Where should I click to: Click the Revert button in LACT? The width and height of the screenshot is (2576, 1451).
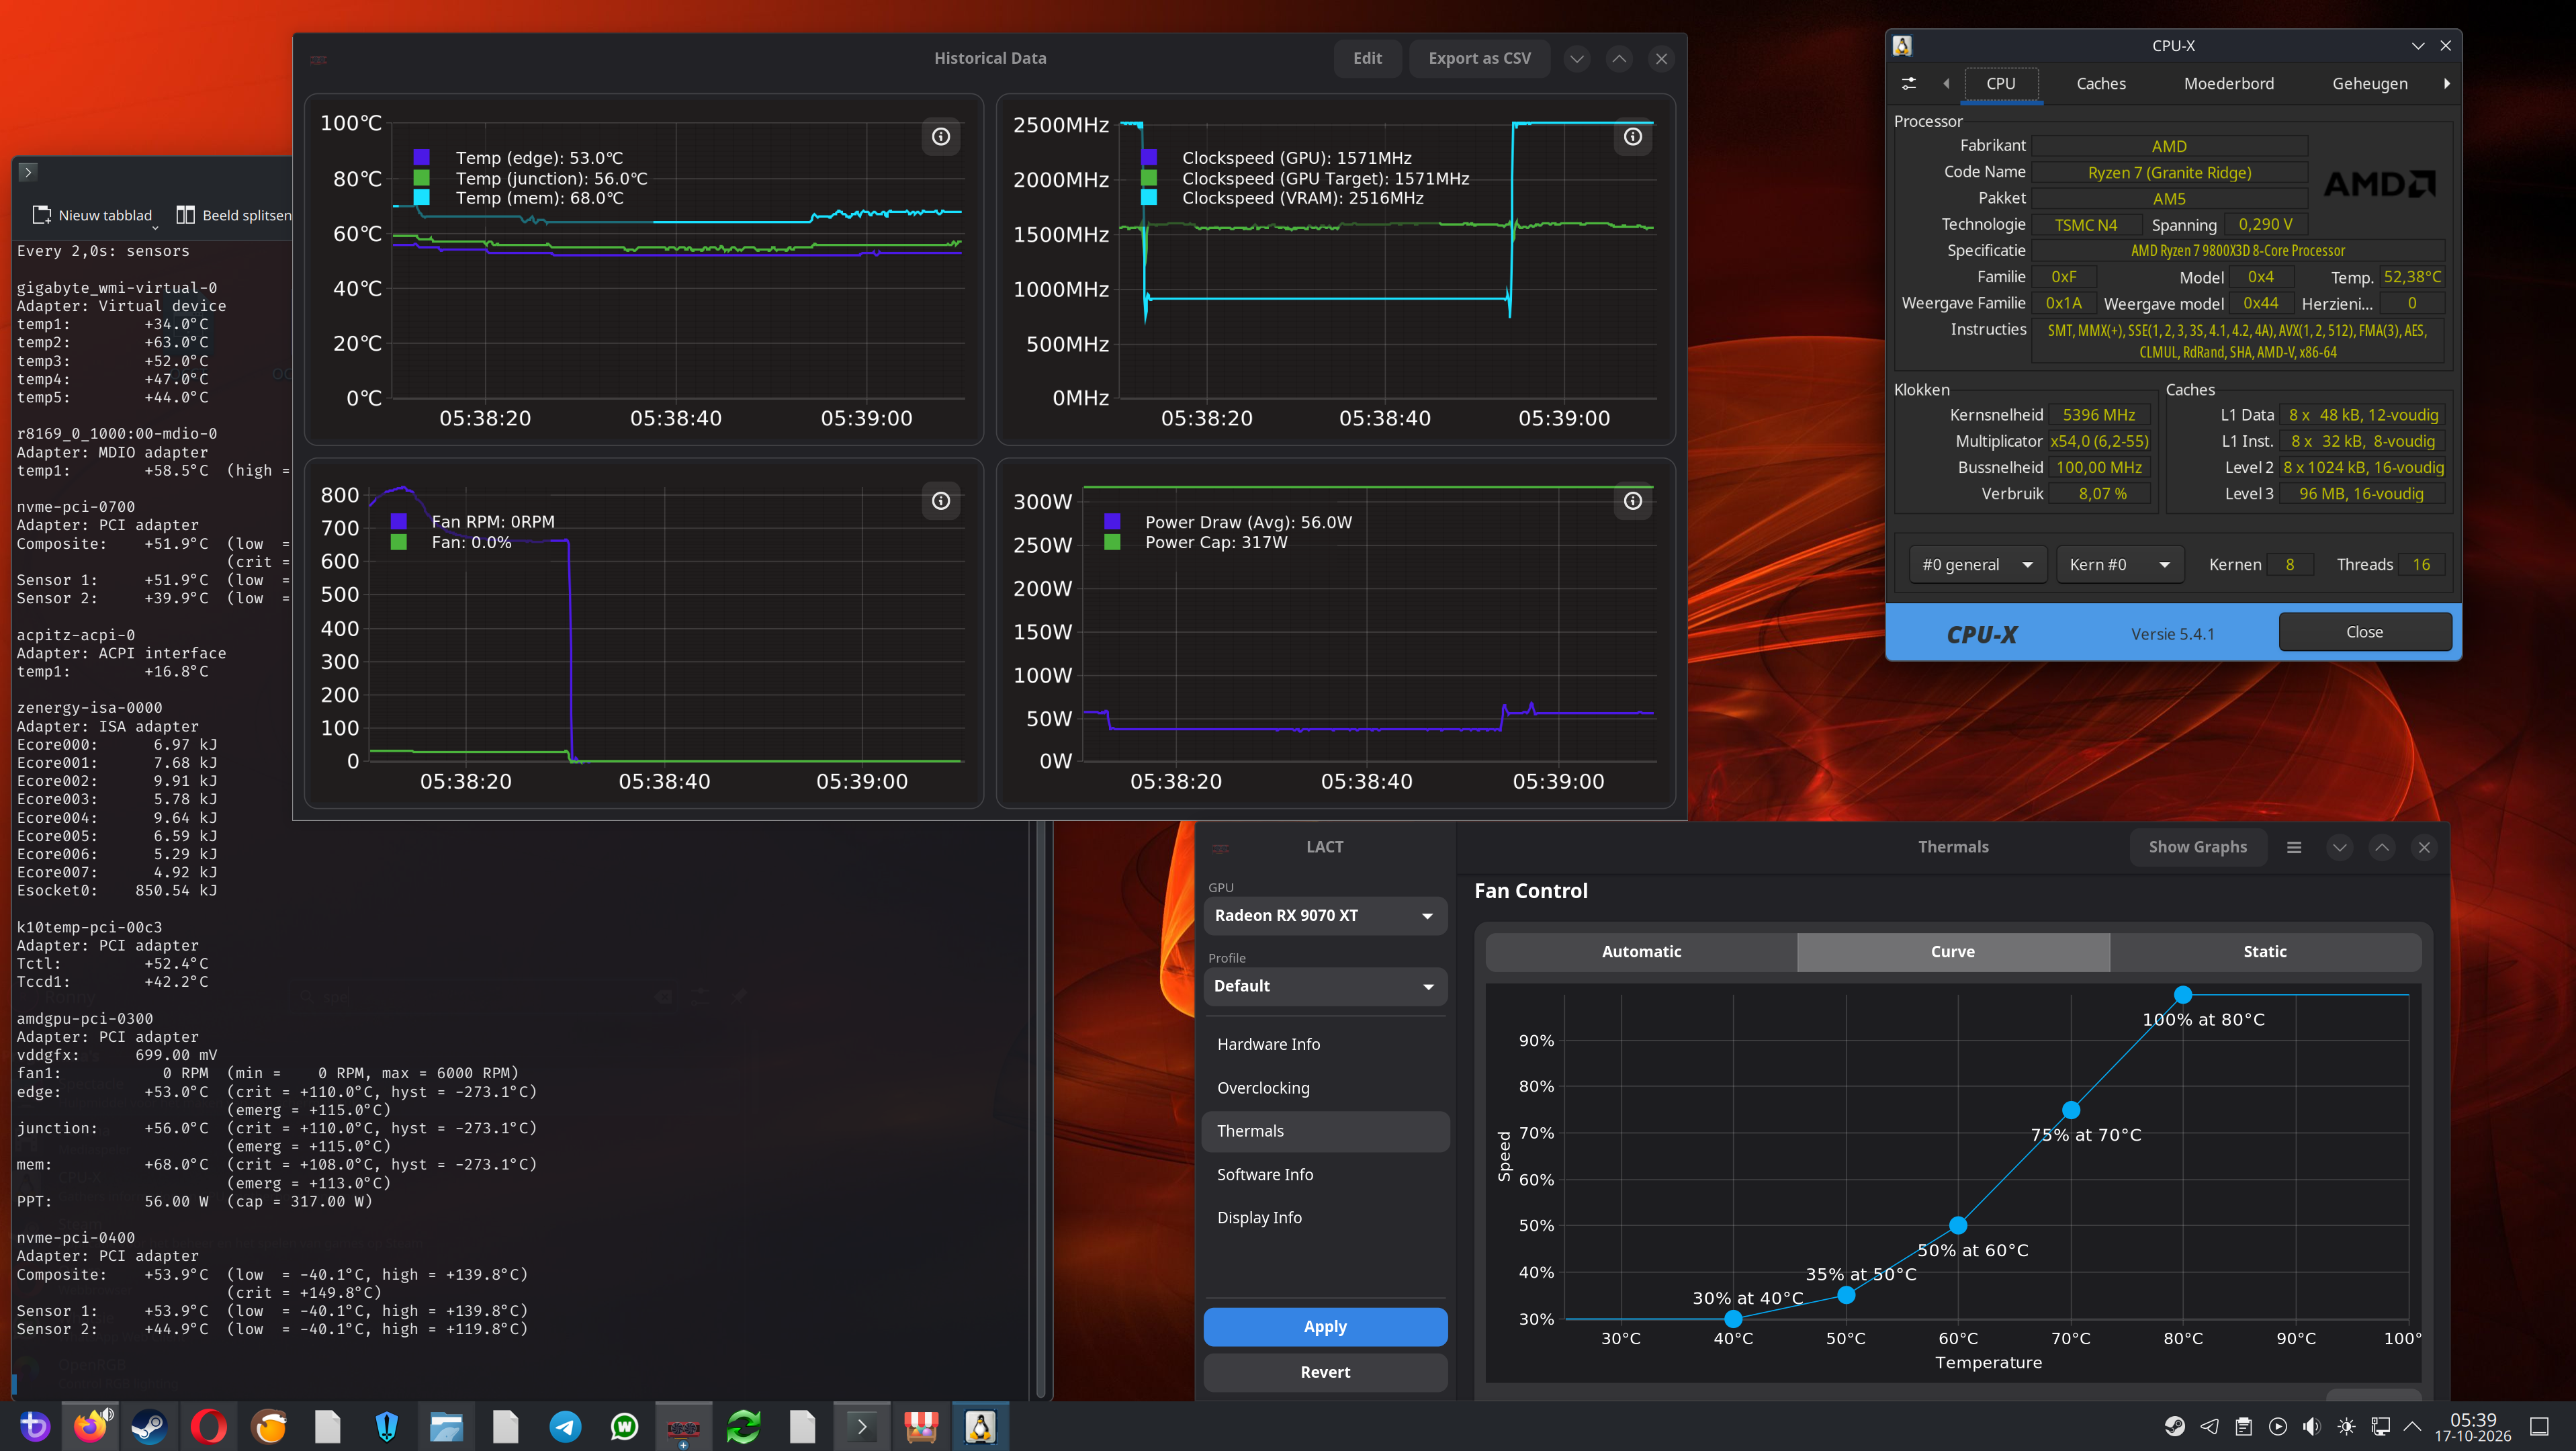pos(1325,1373)
